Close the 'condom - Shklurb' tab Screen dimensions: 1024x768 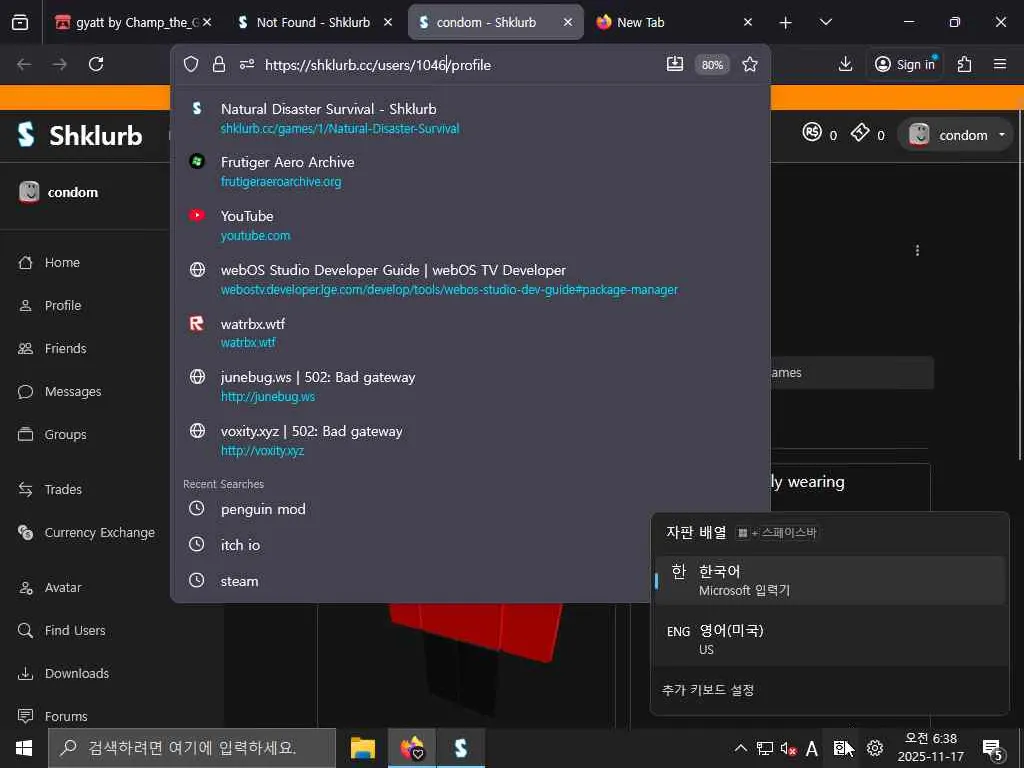tap(568, 22)
